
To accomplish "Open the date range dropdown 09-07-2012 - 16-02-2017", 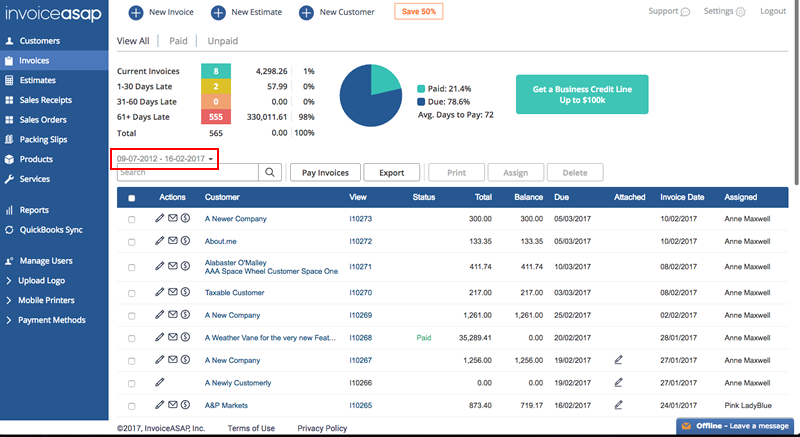I will click(x=165, y=158).
